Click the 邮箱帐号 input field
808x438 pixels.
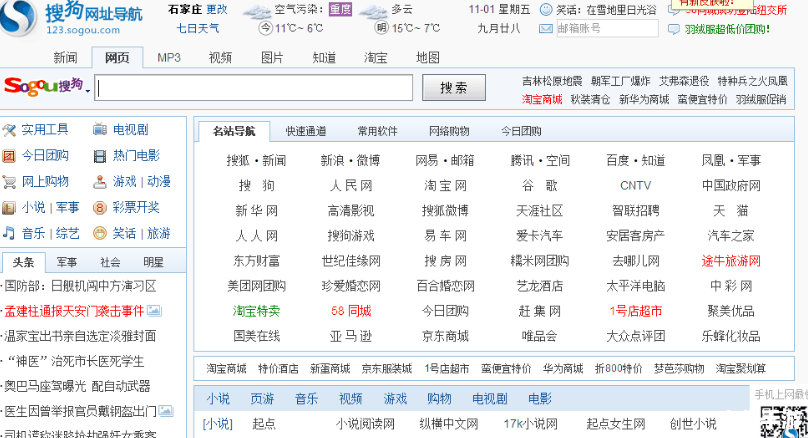click(607, 29)
